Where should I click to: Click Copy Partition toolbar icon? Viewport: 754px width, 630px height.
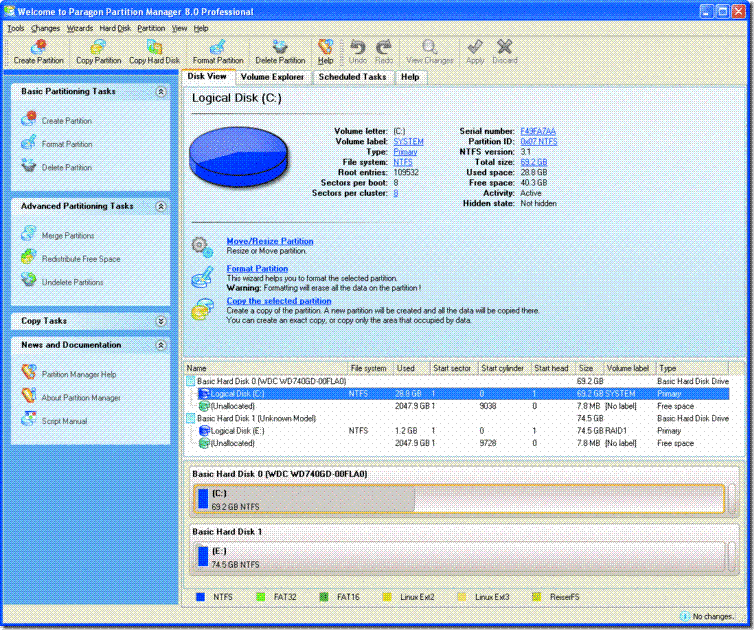[x=98, y=47]
